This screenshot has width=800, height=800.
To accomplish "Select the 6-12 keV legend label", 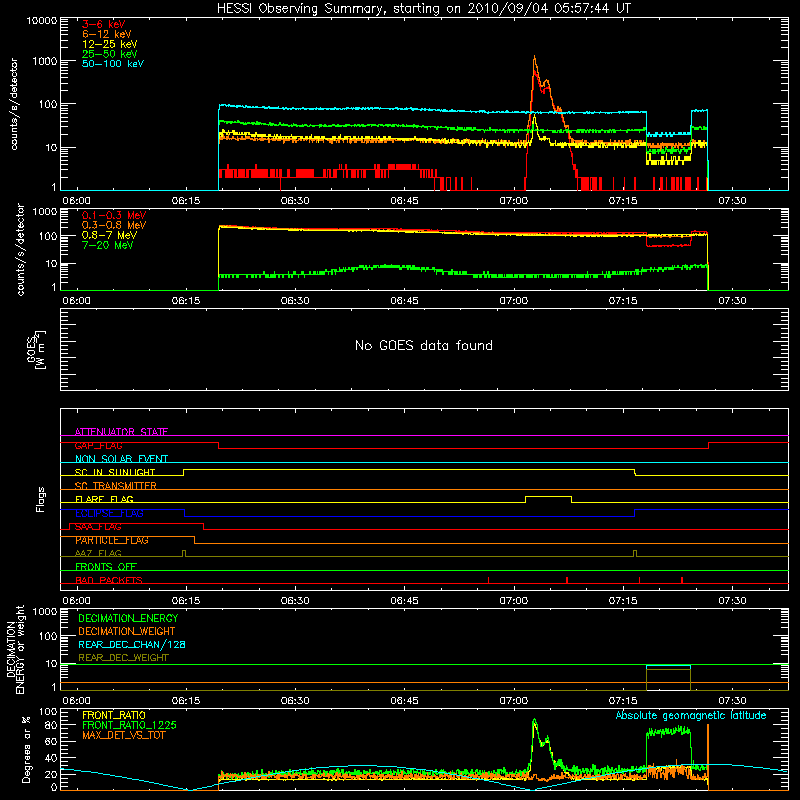I will tap(107, 34).
